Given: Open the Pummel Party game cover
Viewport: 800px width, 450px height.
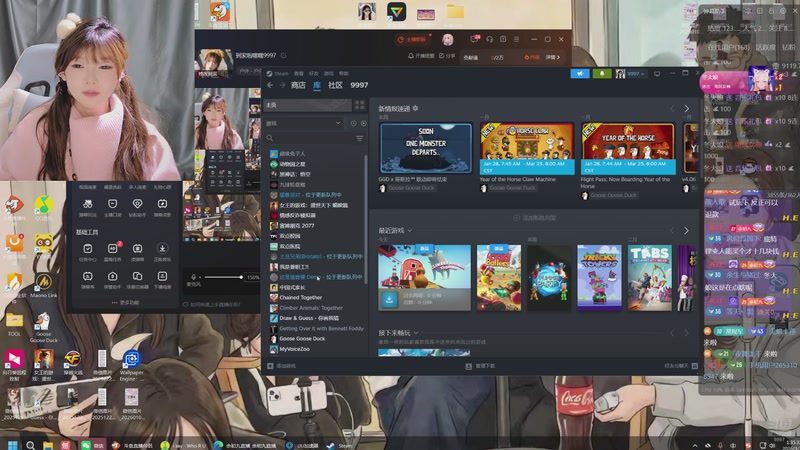Looking at the screenshot, I should (x=549, y=278).
